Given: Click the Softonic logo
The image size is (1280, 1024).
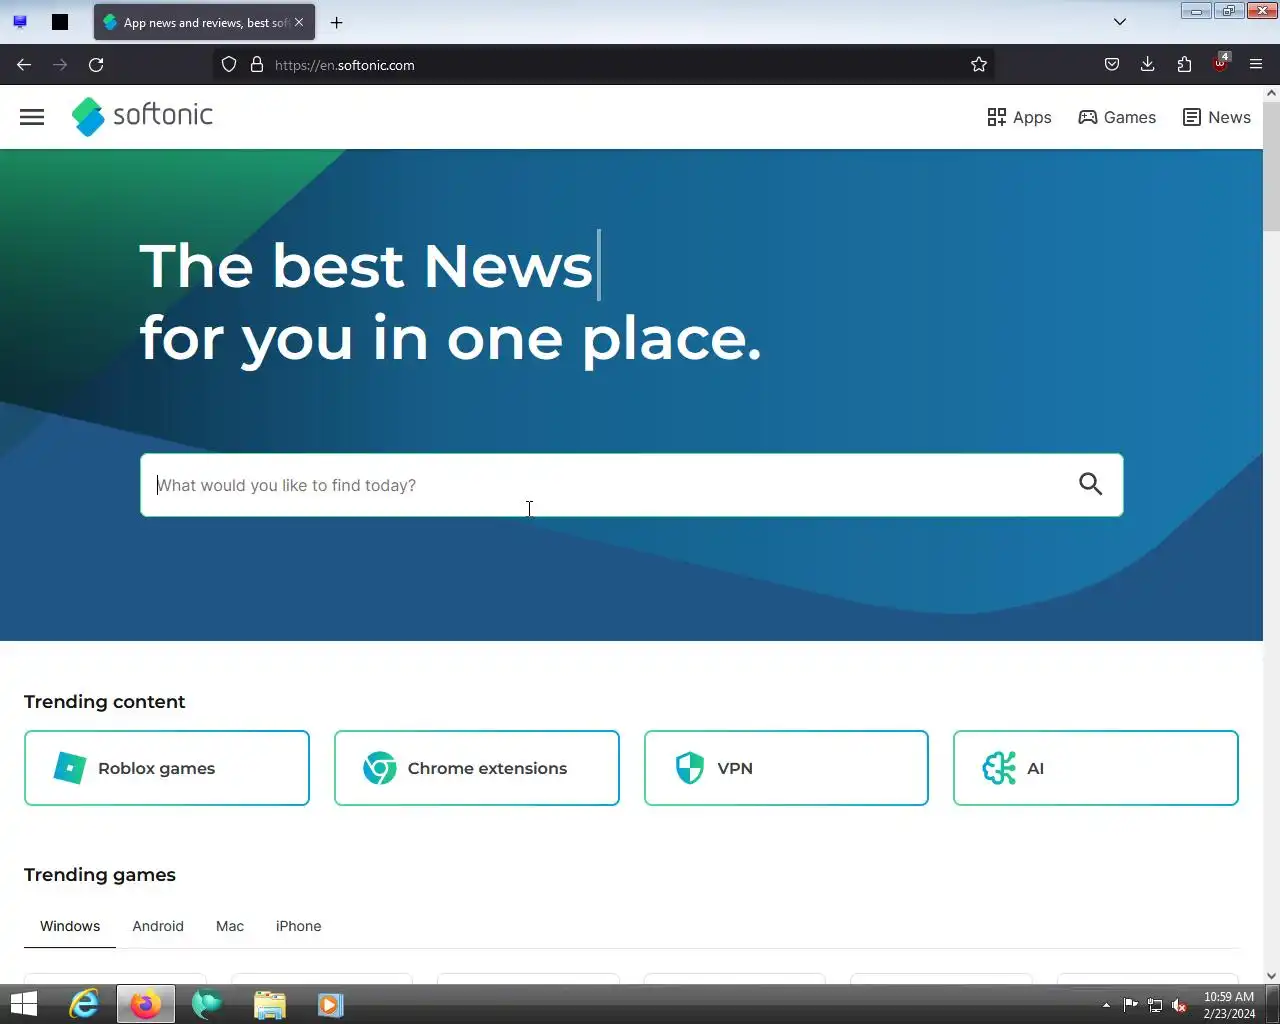Looking at the screenshot, I should point(143,117).
